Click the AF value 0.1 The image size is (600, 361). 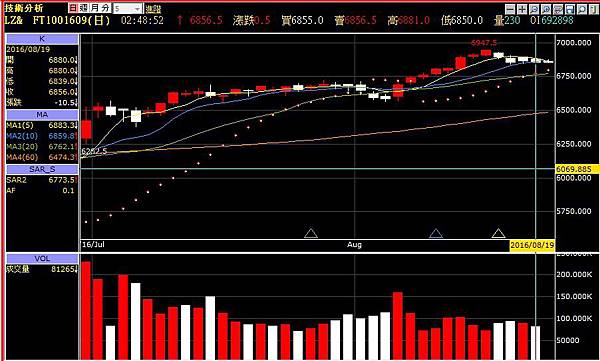point(68,191)
